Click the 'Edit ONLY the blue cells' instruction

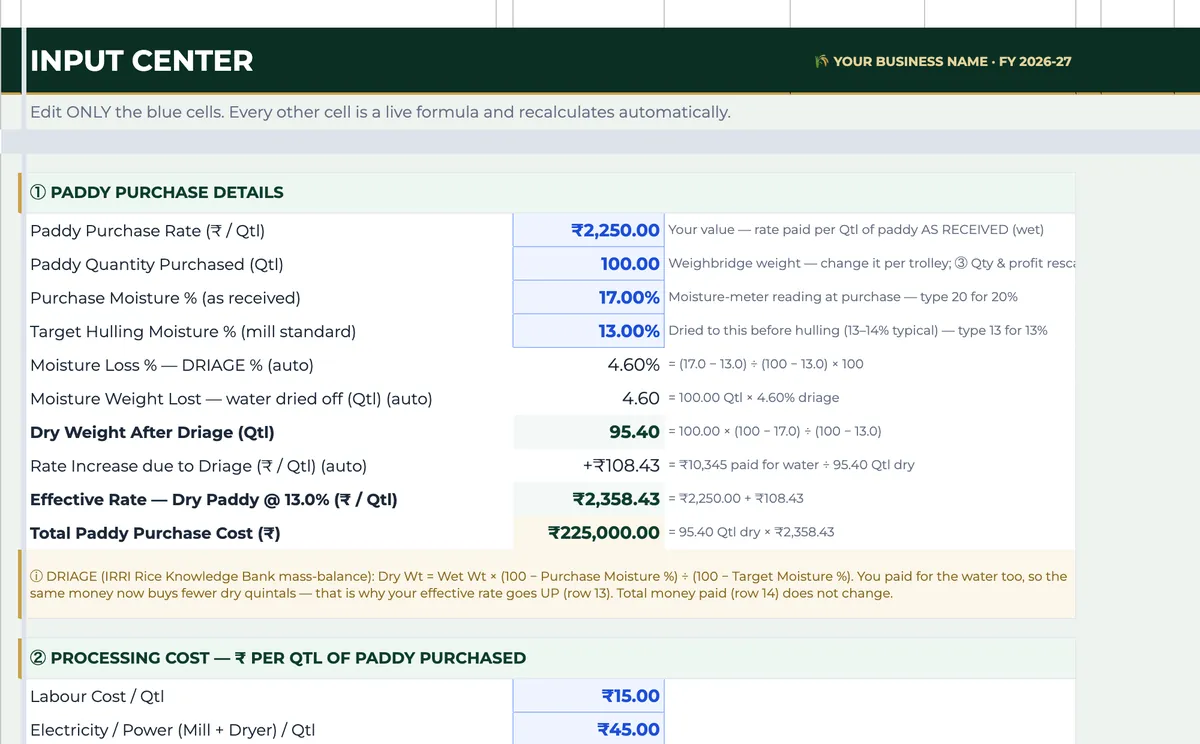pyautogui.click(x=380, y=112)
